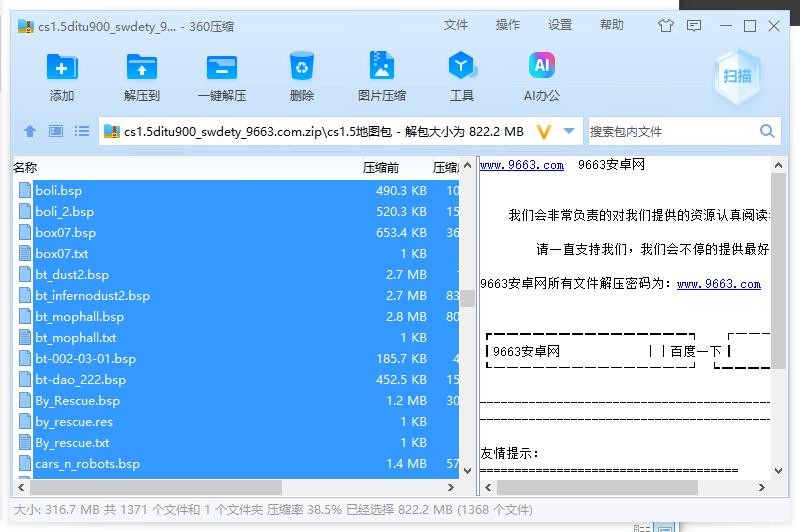800x532 pixels.
Task: Open www.9663.com password link in preview
Action: coord(718,284)
